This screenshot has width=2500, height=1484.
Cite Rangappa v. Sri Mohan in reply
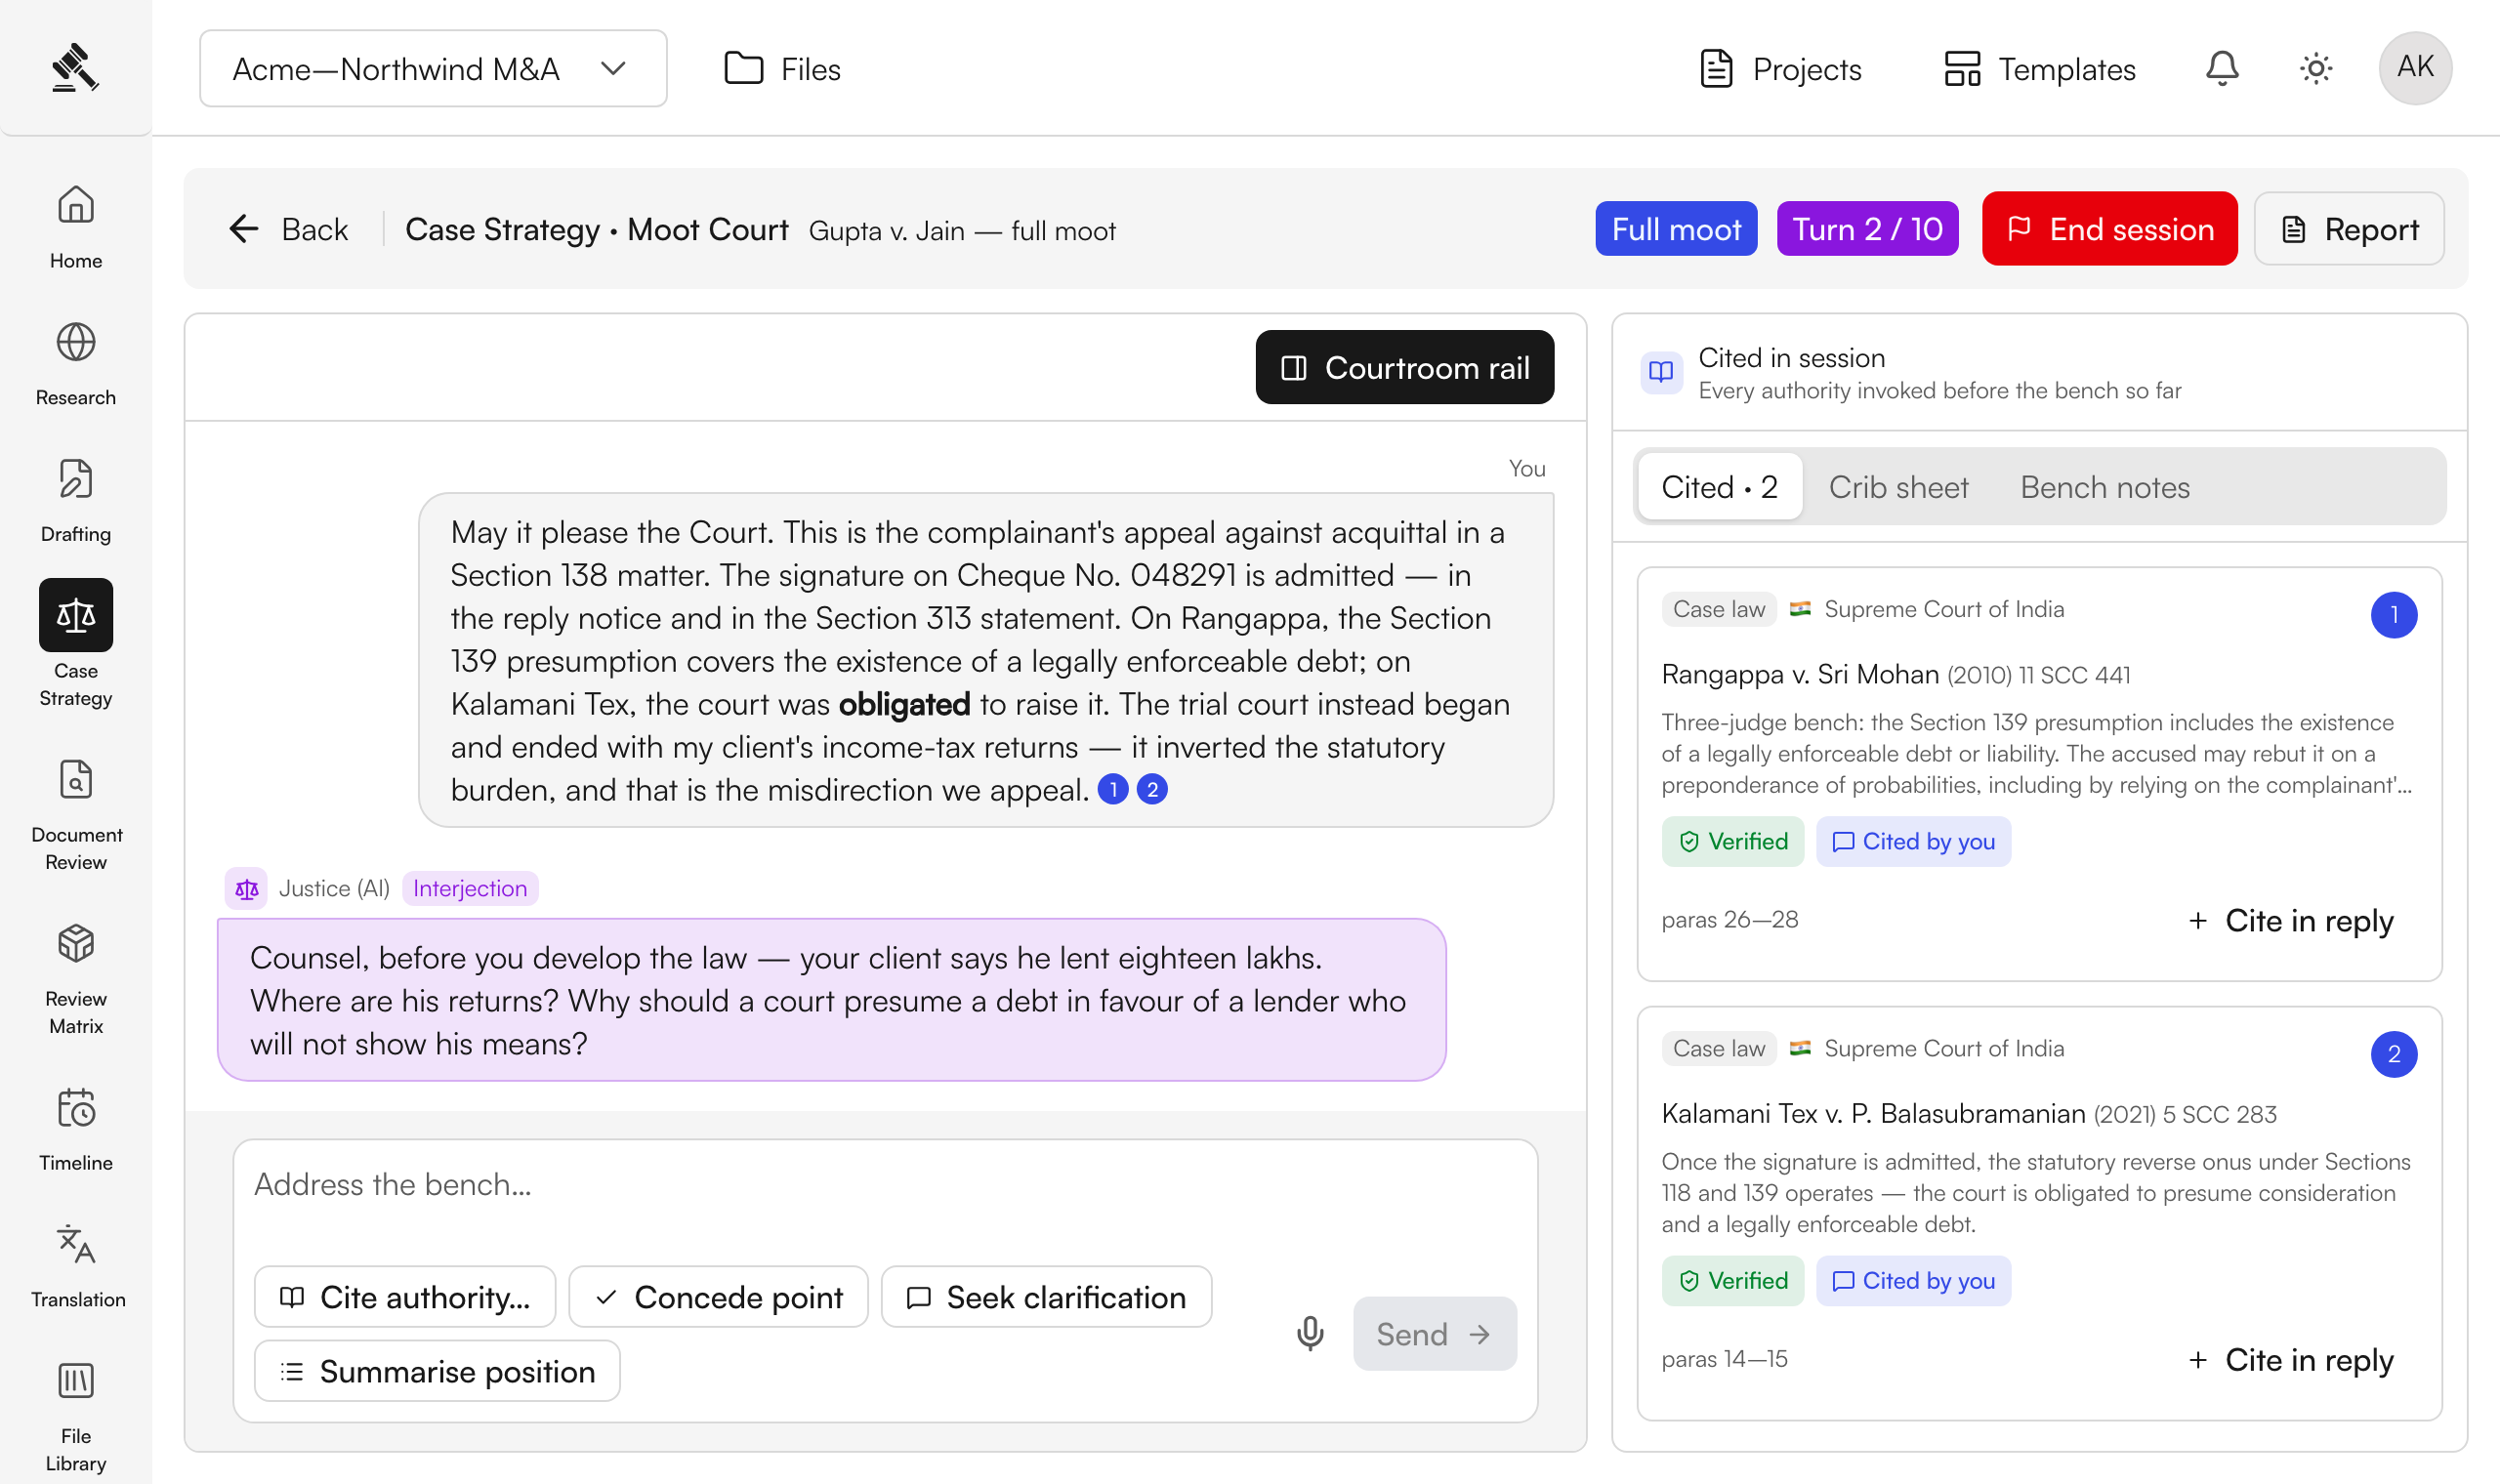pyautogui.click(x=2290, y=920)
